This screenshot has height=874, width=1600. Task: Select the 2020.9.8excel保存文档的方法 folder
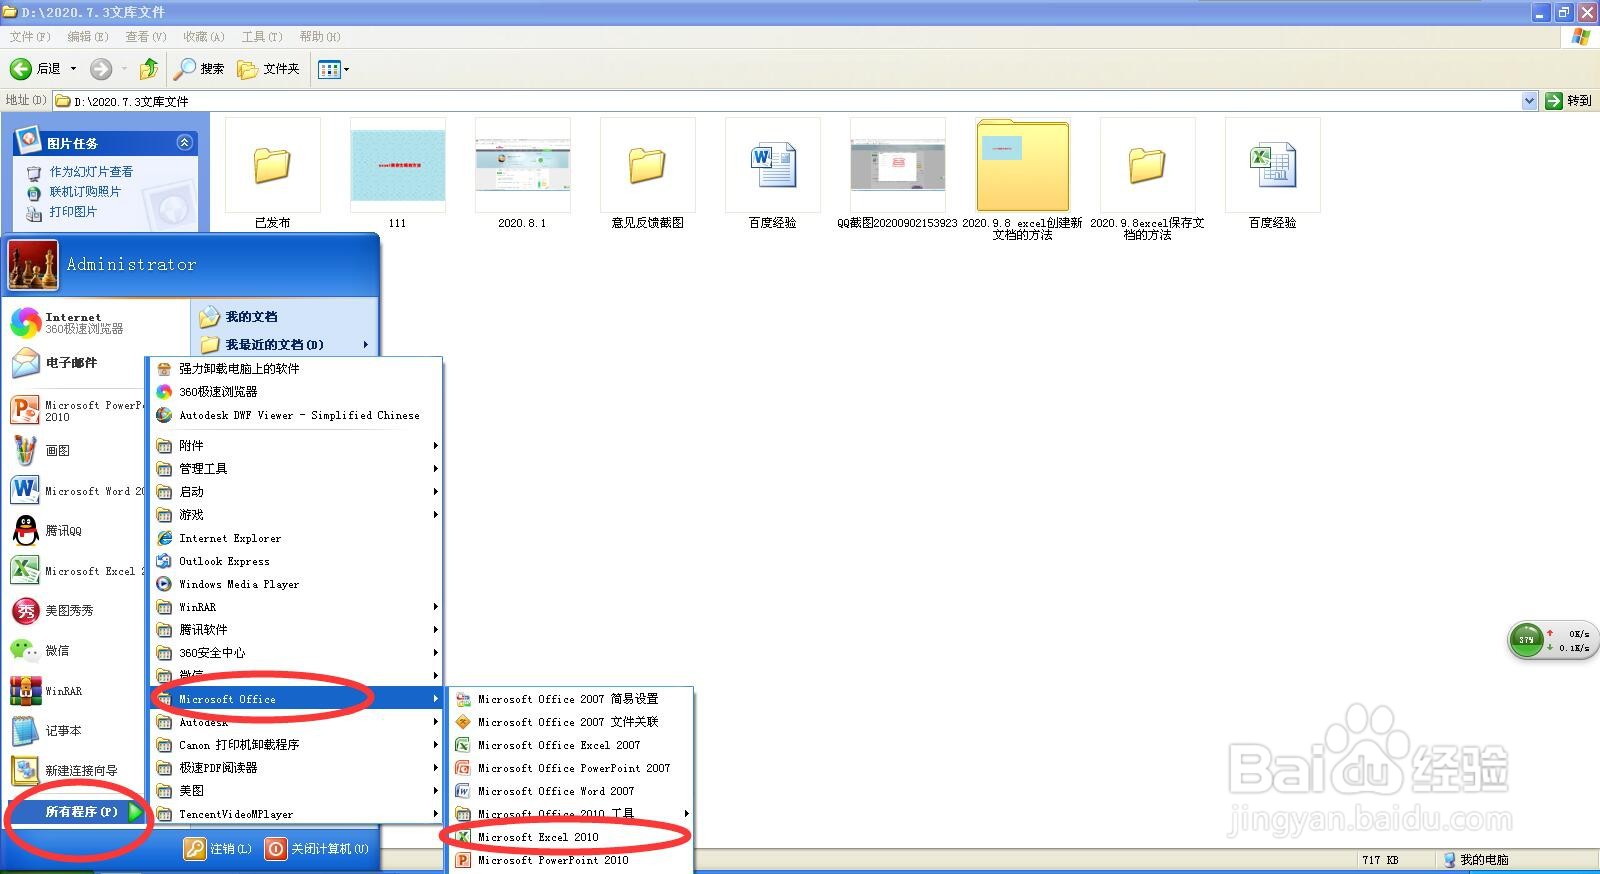point(1147,179)
